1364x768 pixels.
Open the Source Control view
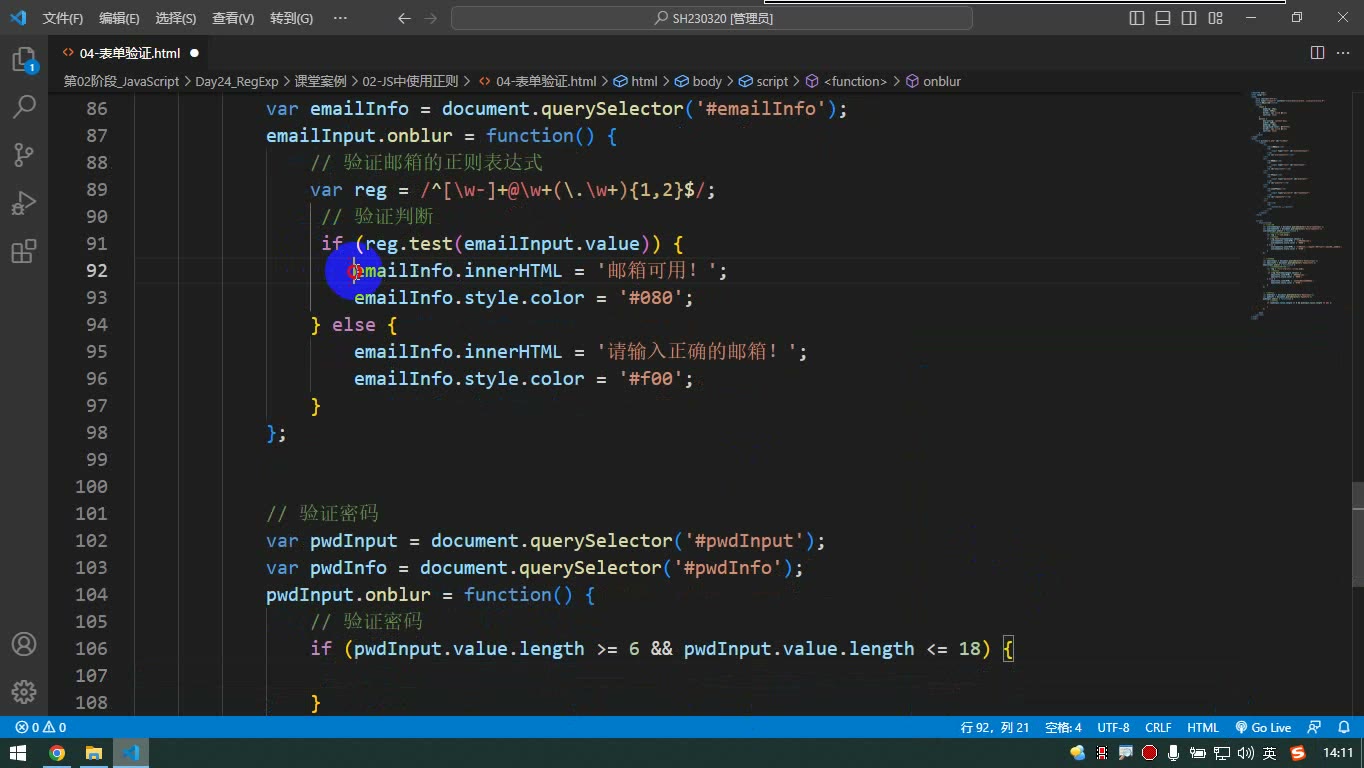pyautogui.click(x=24, y=154)
